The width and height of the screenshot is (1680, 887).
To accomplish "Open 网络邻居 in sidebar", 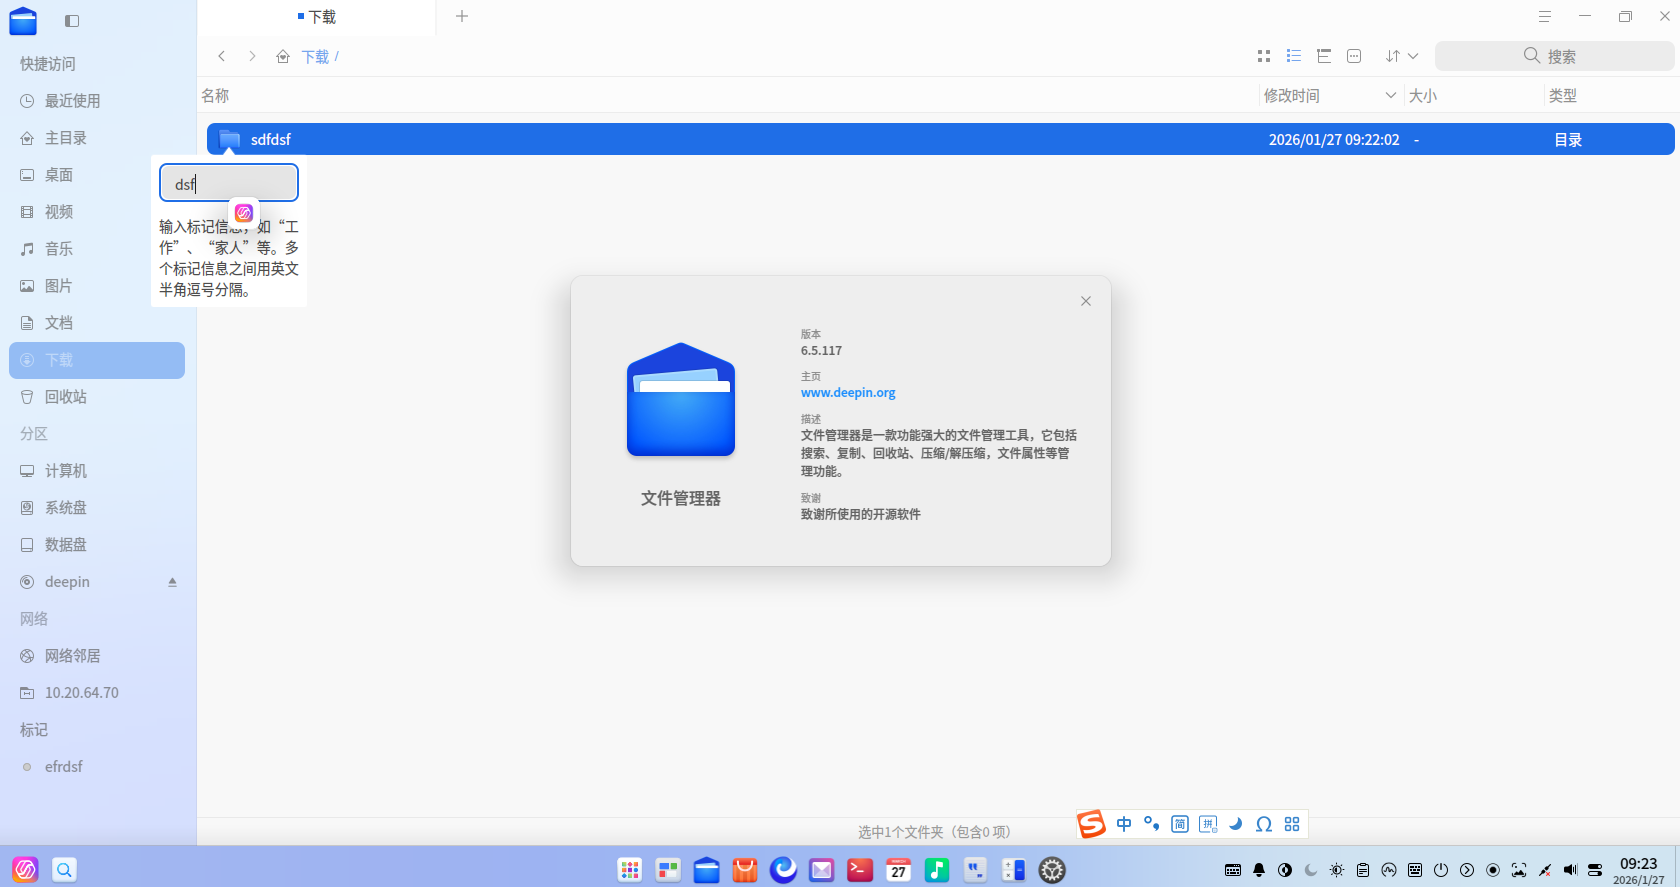I will (x=97, y=656).
